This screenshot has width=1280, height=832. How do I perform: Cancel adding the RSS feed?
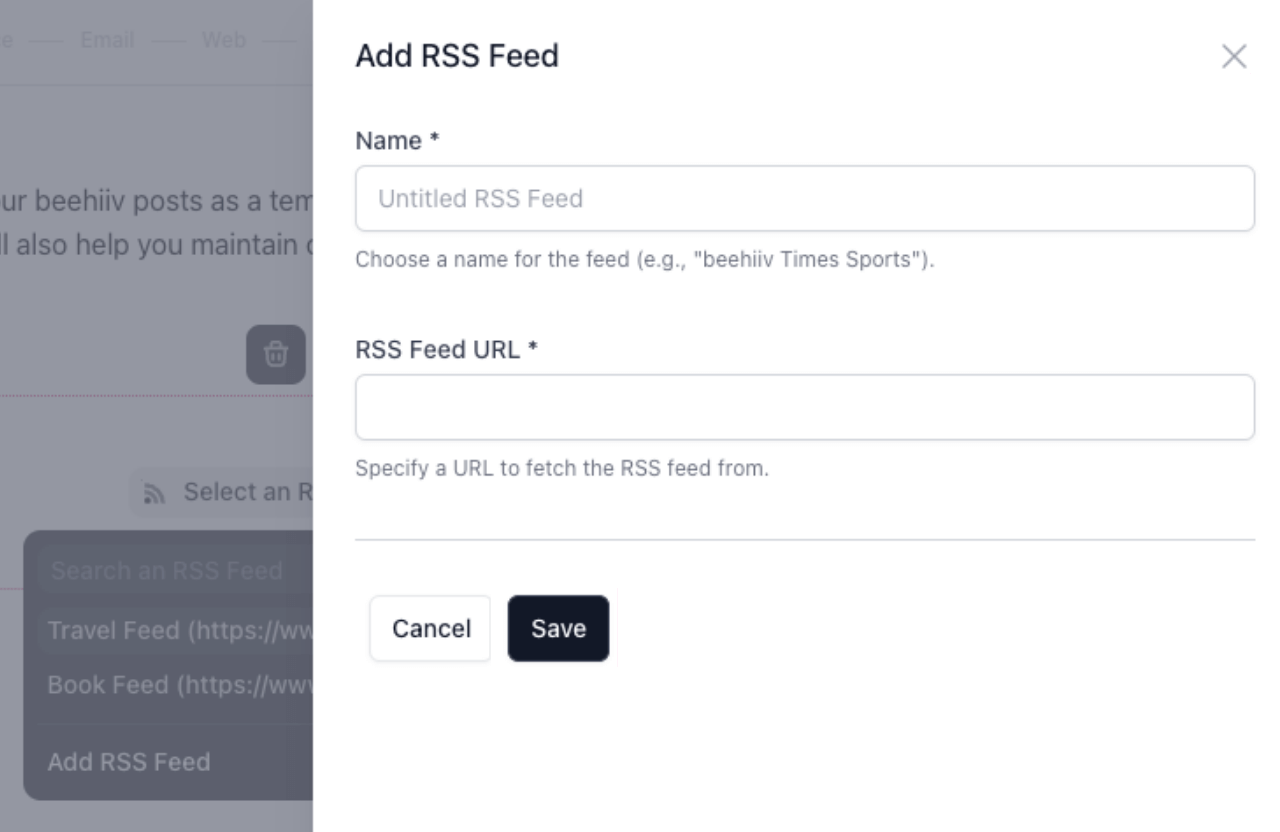click(x=430, y=628)
